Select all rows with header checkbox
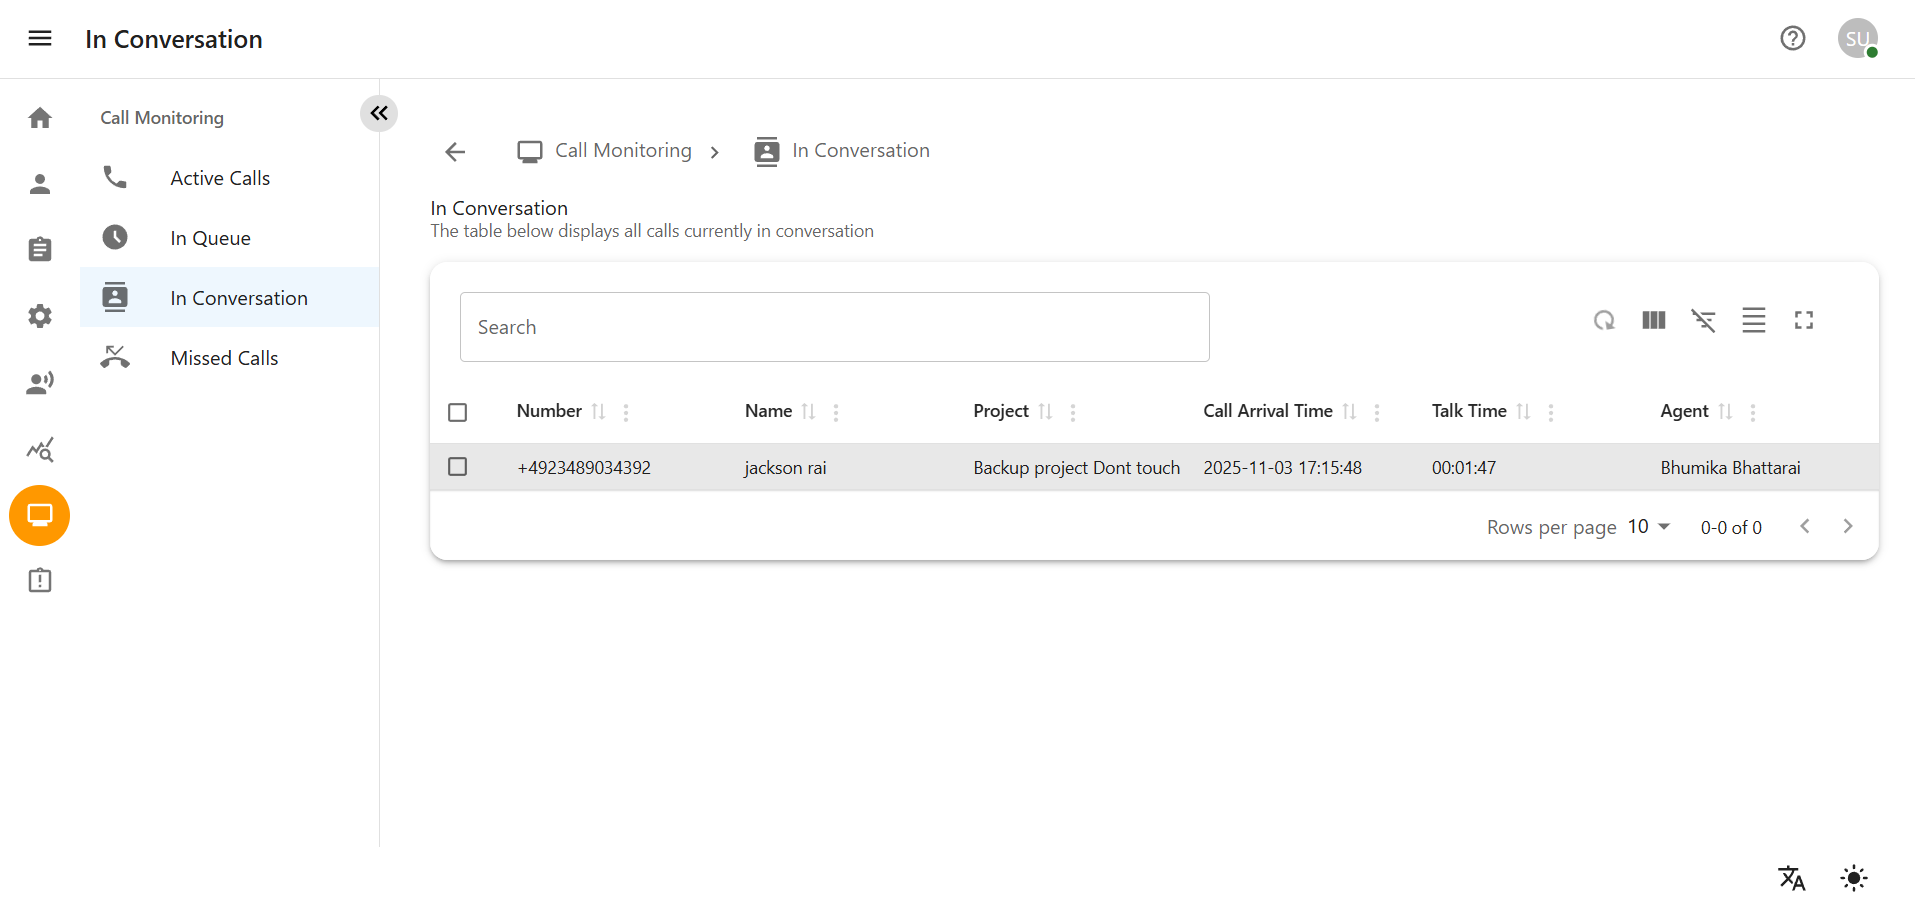This screenshot has width=1915, height=902. point(458,412)
